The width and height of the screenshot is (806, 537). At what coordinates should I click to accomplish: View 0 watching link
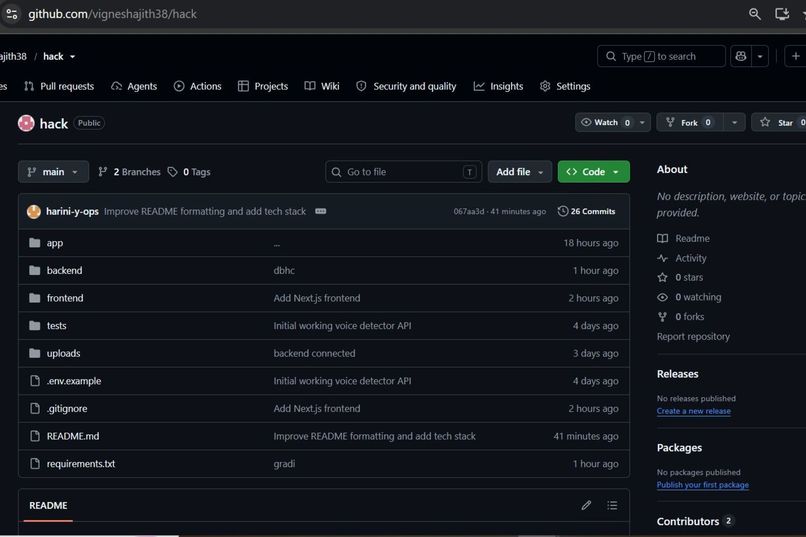[x=689, y=297]
